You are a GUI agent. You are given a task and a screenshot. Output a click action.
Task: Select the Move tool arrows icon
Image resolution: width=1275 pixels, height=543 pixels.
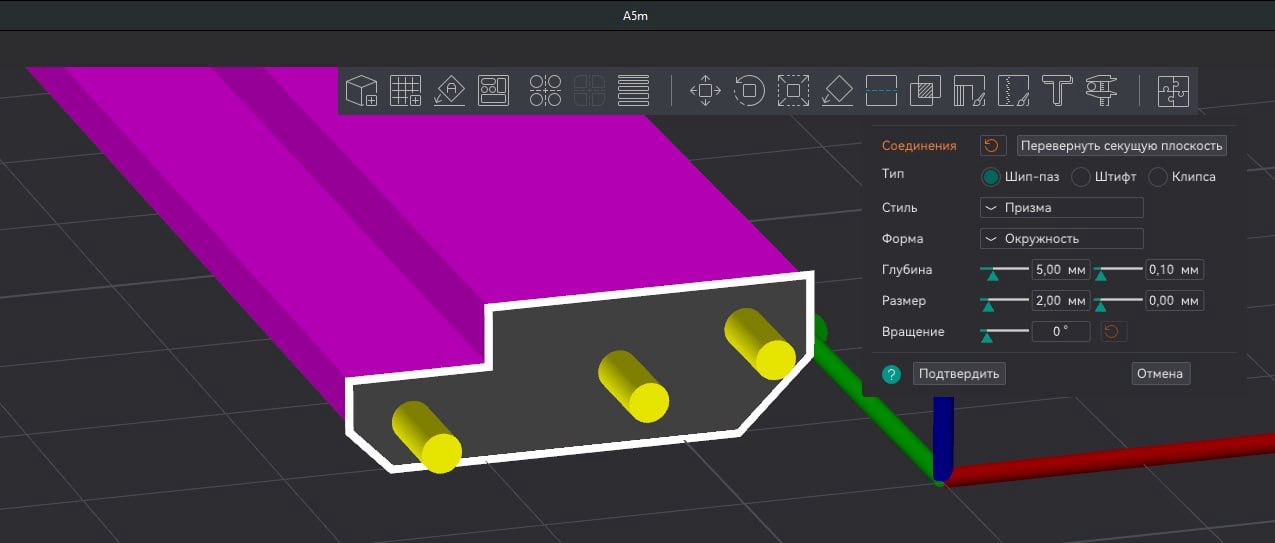point(705,91)
